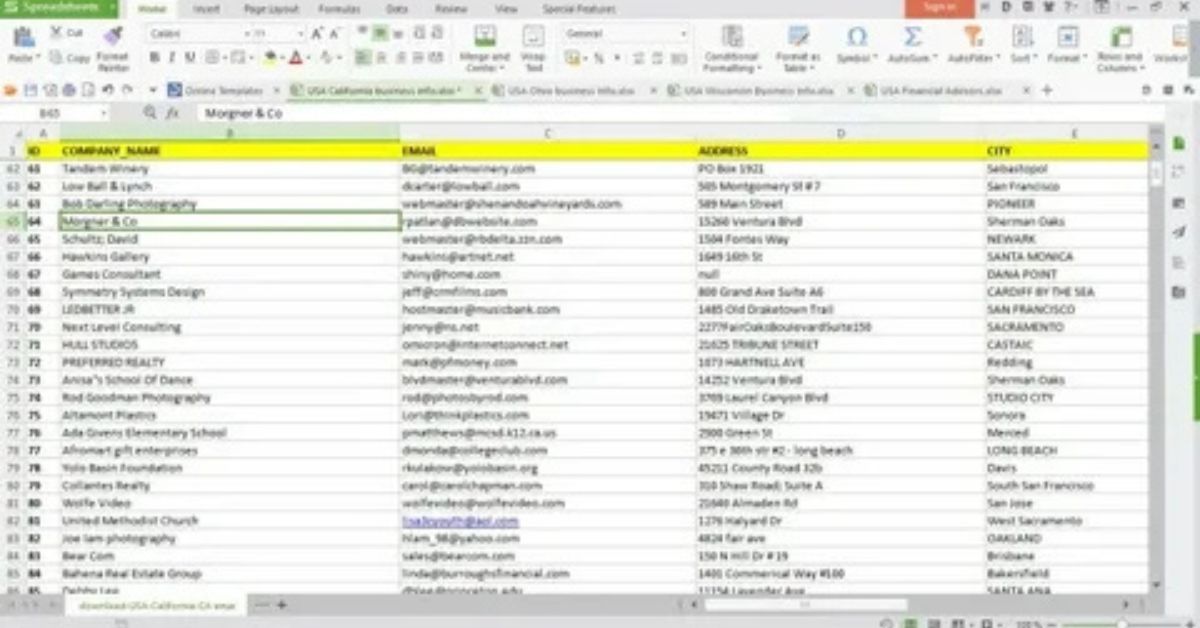
Task: Click the font color red A swatch
Action: tap(296, 58)
